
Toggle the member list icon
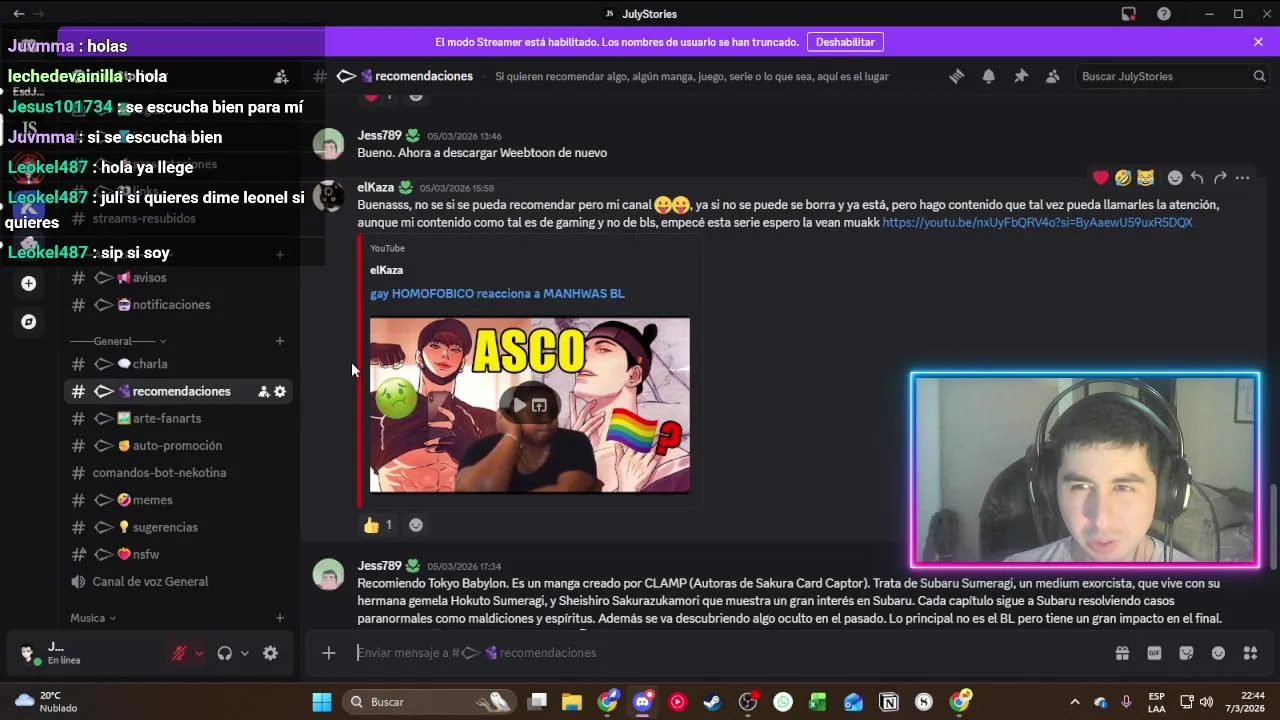tap(1053, 76)
